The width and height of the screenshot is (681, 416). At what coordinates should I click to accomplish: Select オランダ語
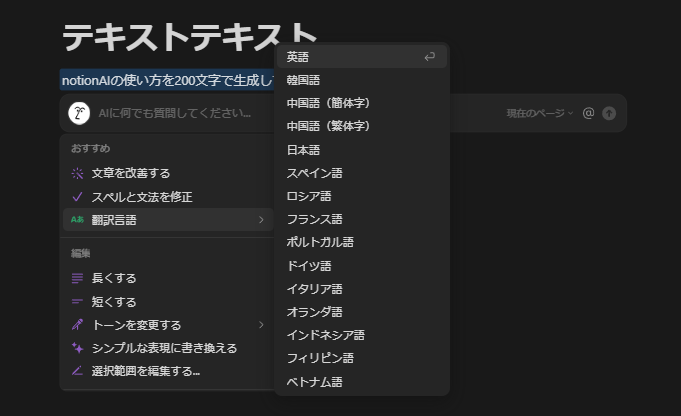[x=362, y=312]
